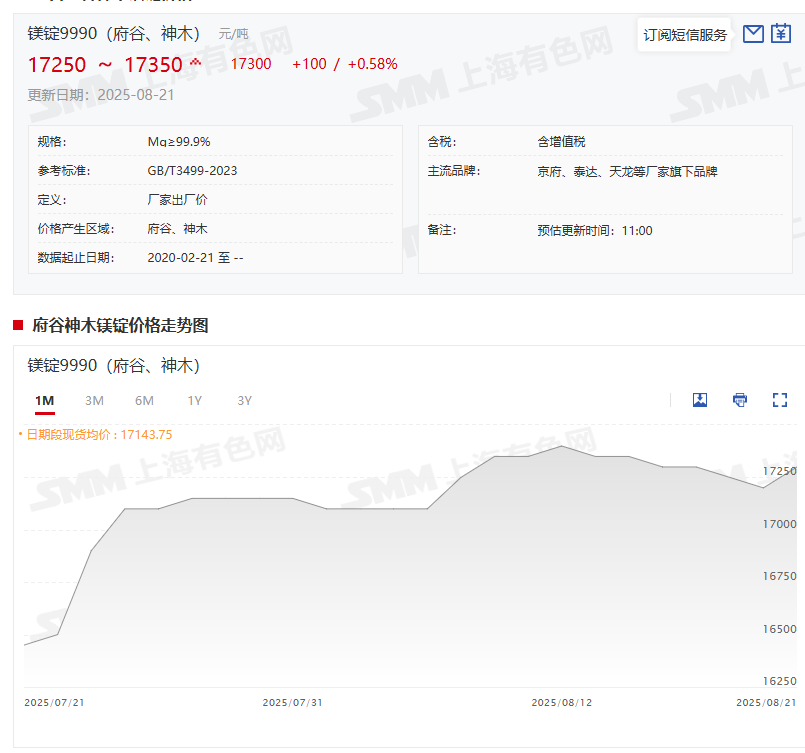This screenshot has width=805, height=753.
Task: Click the 镁锭9990 title inside the chart panel
Action: coord(113,365)
